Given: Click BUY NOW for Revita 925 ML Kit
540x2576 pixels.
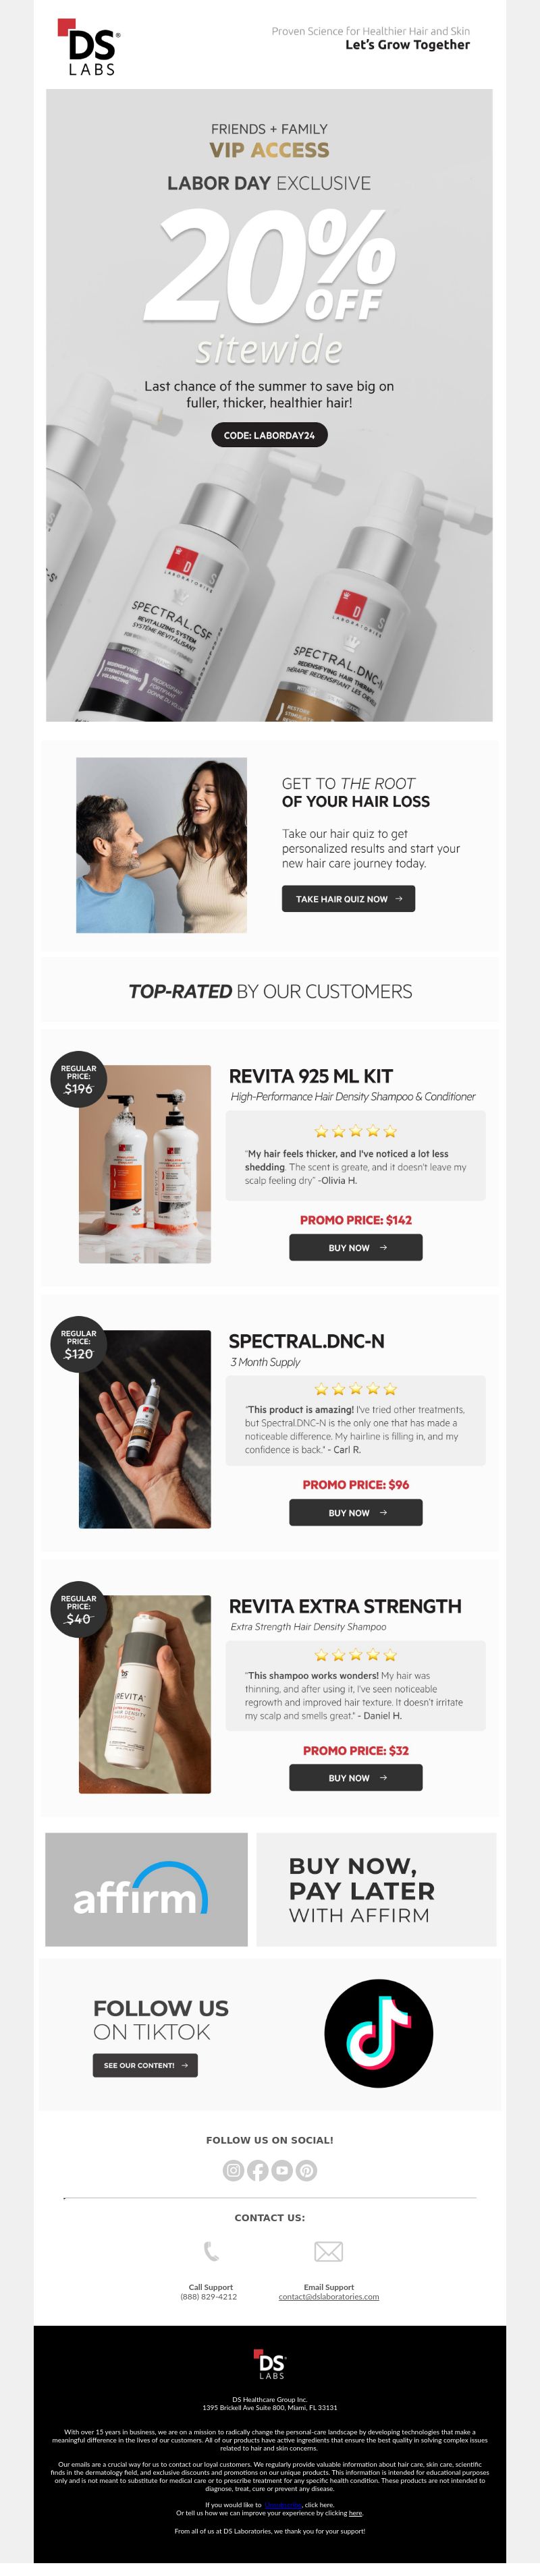Looking at the screenshot, I should coord(355,1247).
